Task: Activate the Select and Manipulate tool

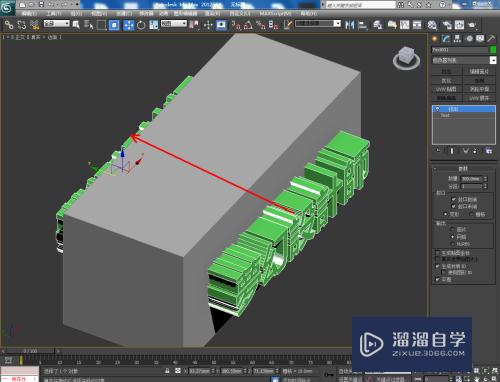Action: click(208, 25)
